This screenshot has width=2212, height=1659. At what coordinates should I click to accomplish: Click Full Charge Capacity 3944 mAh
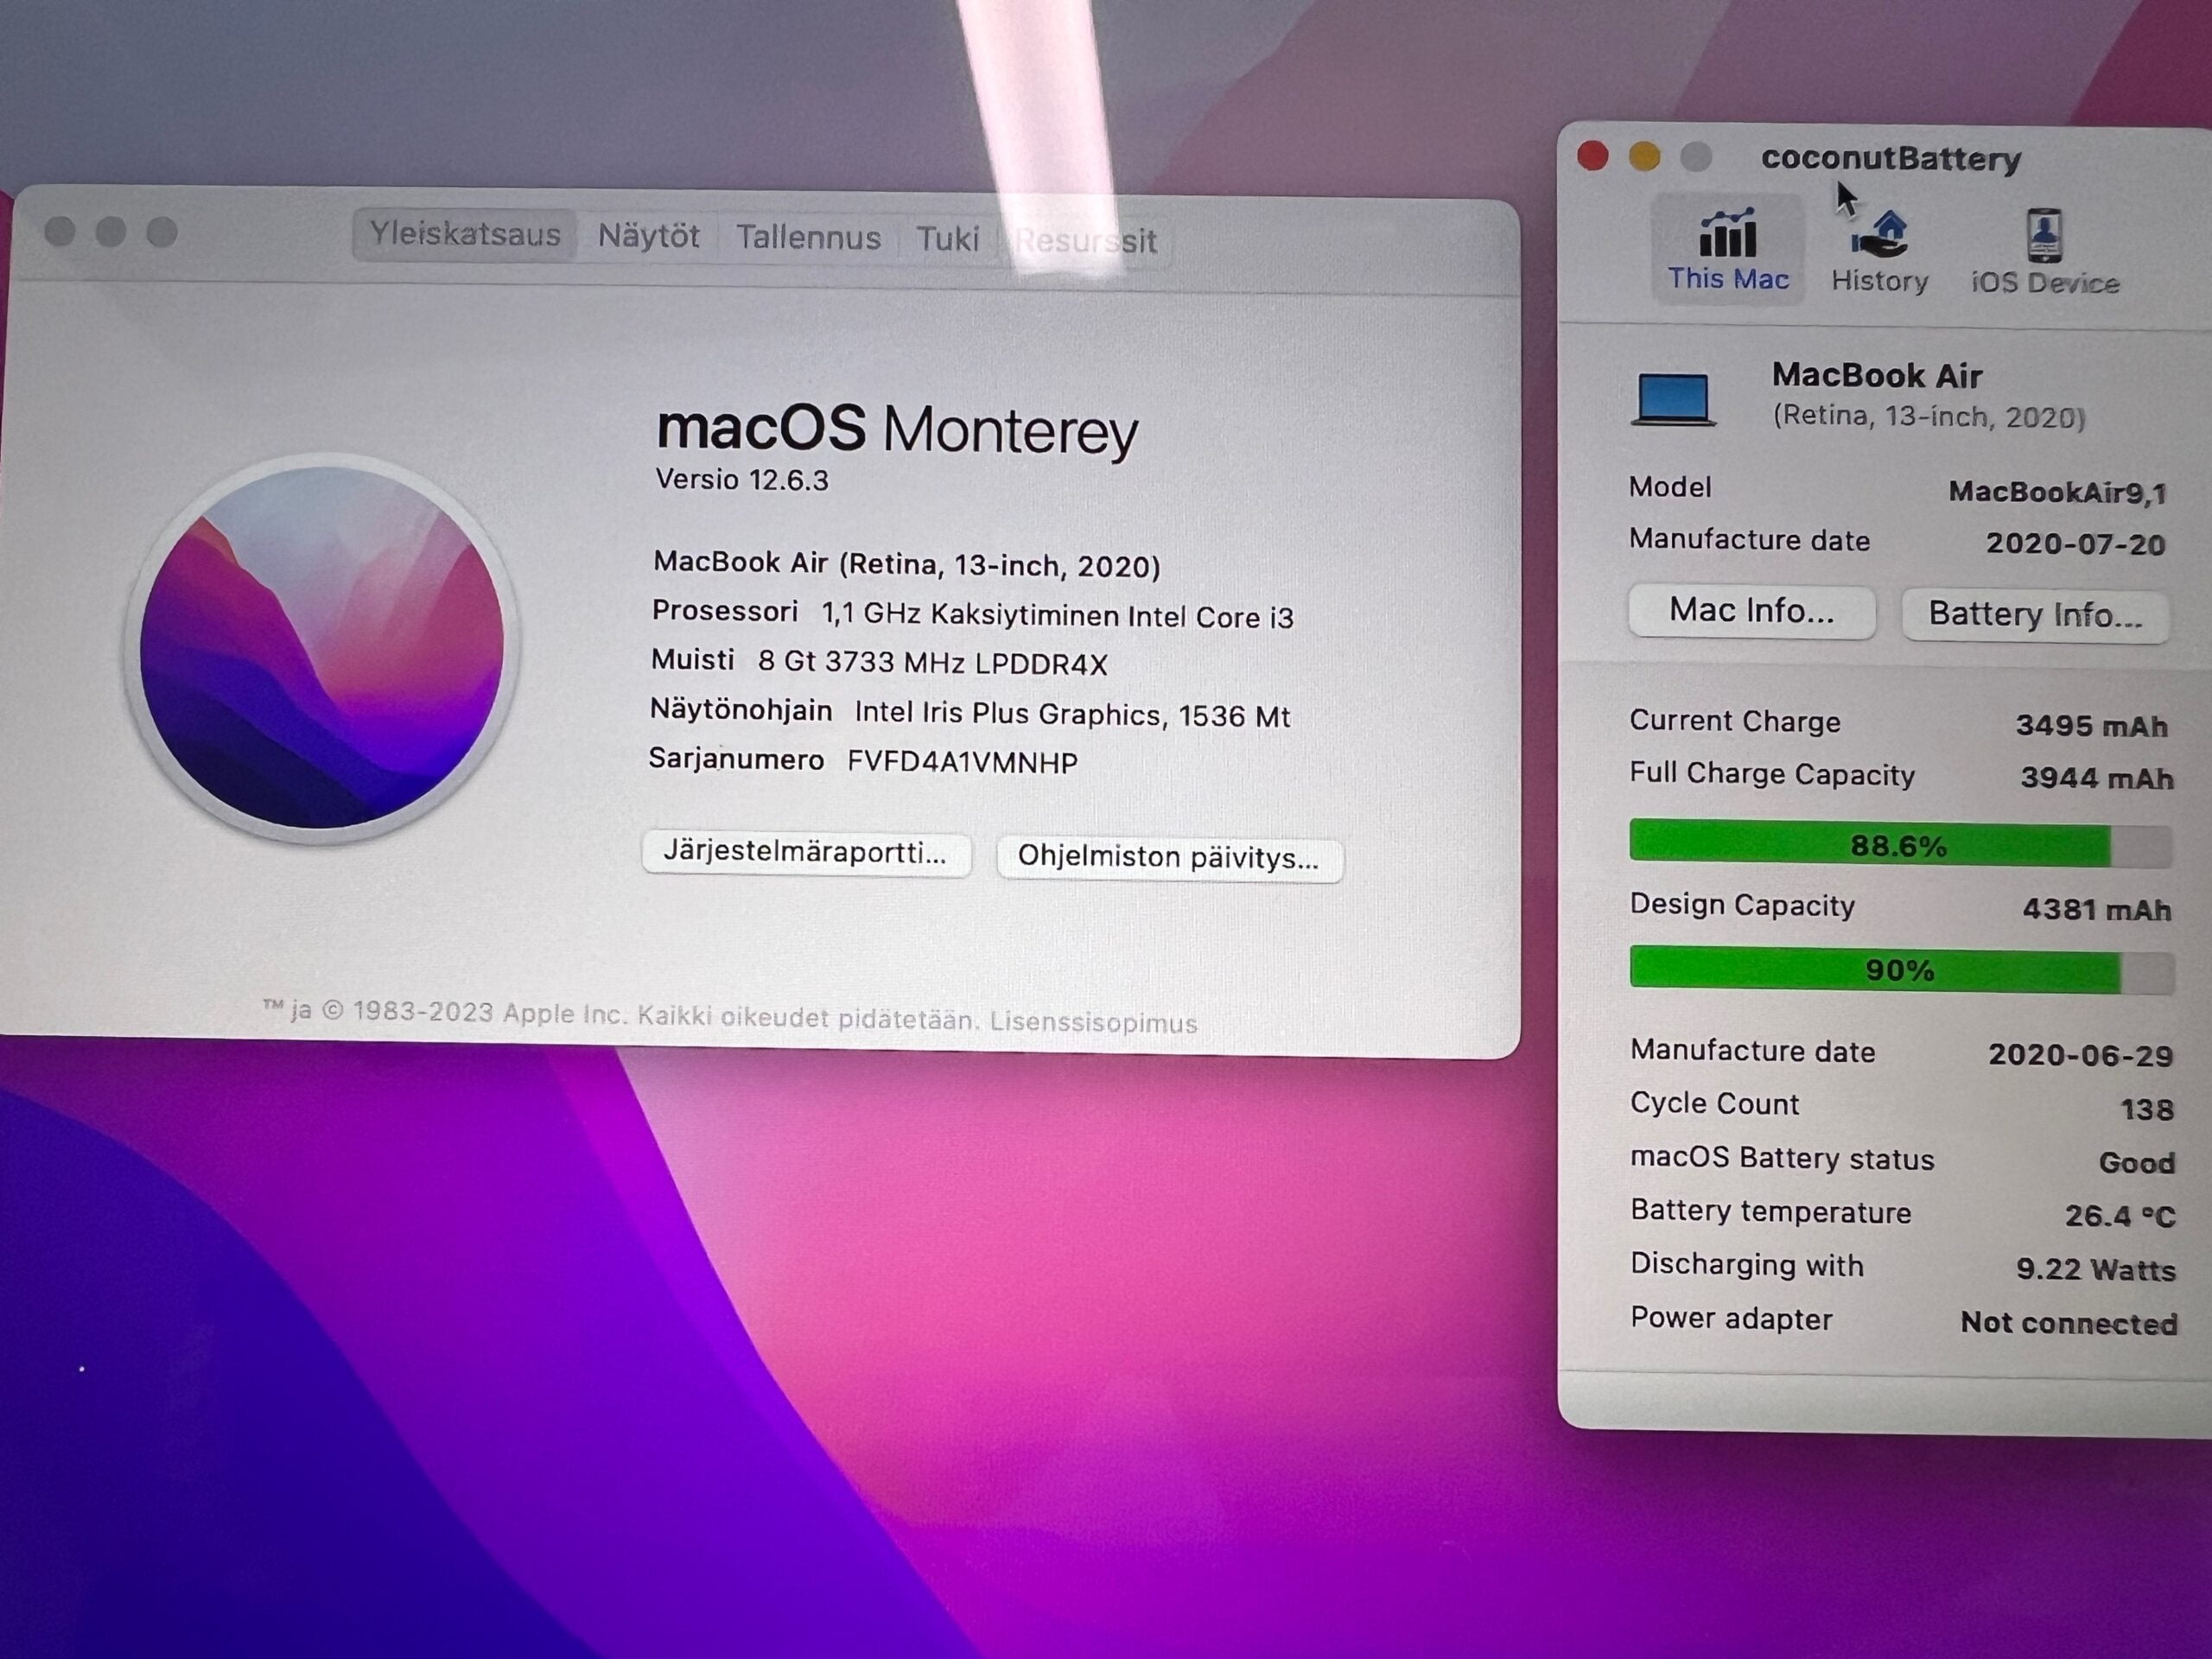[2096, 777]
